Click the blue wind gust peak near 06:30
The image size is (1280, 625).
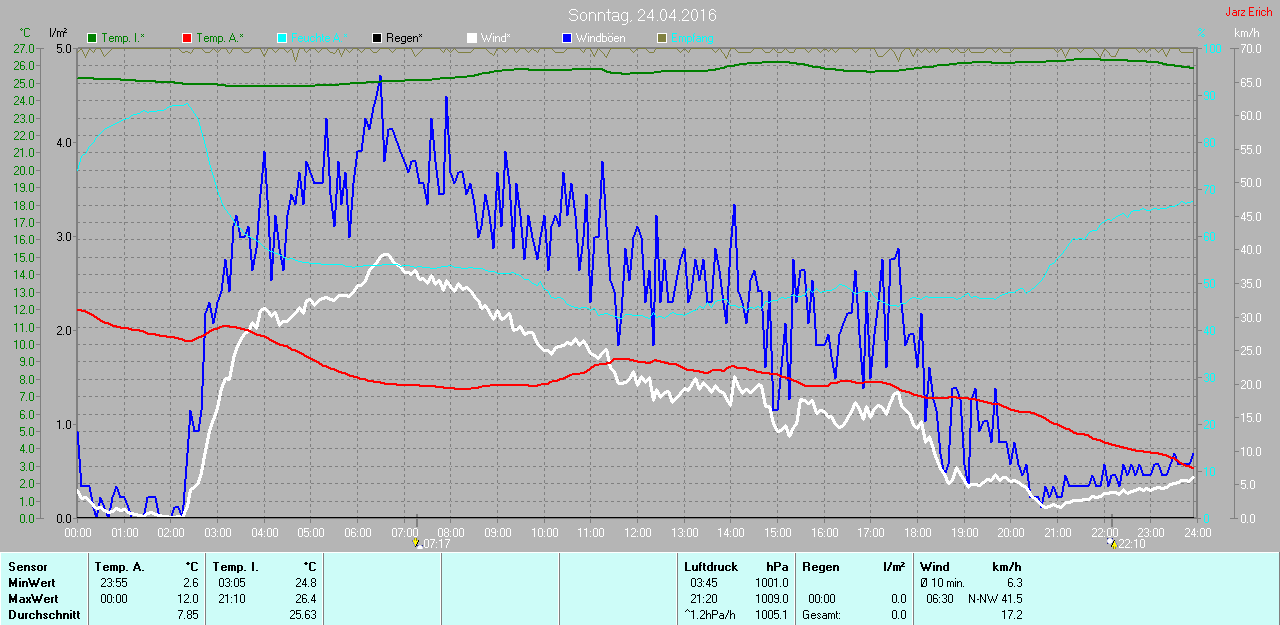[x=380, y=77]
